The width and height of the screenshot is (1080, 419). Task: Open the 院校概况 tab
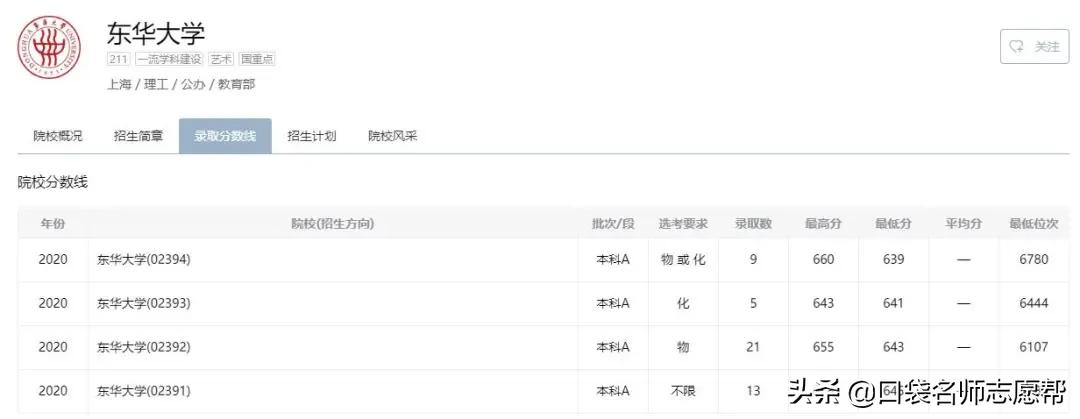pyautogui.click(x=58, y=136)
